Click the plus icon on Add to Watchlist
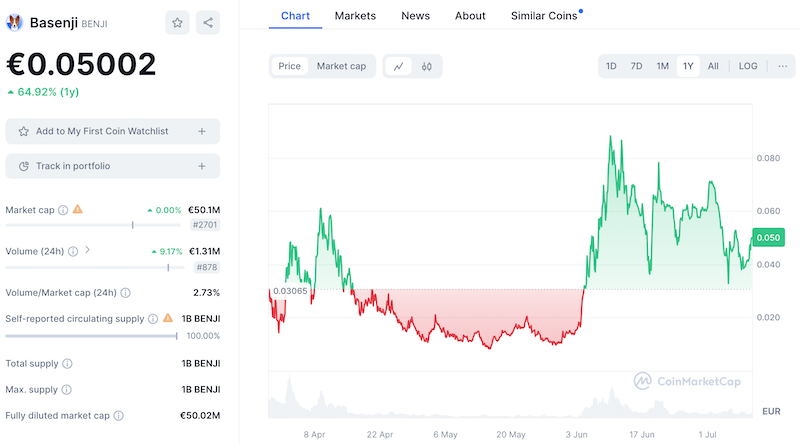This screenshot has height=444, width=800. 202,131
